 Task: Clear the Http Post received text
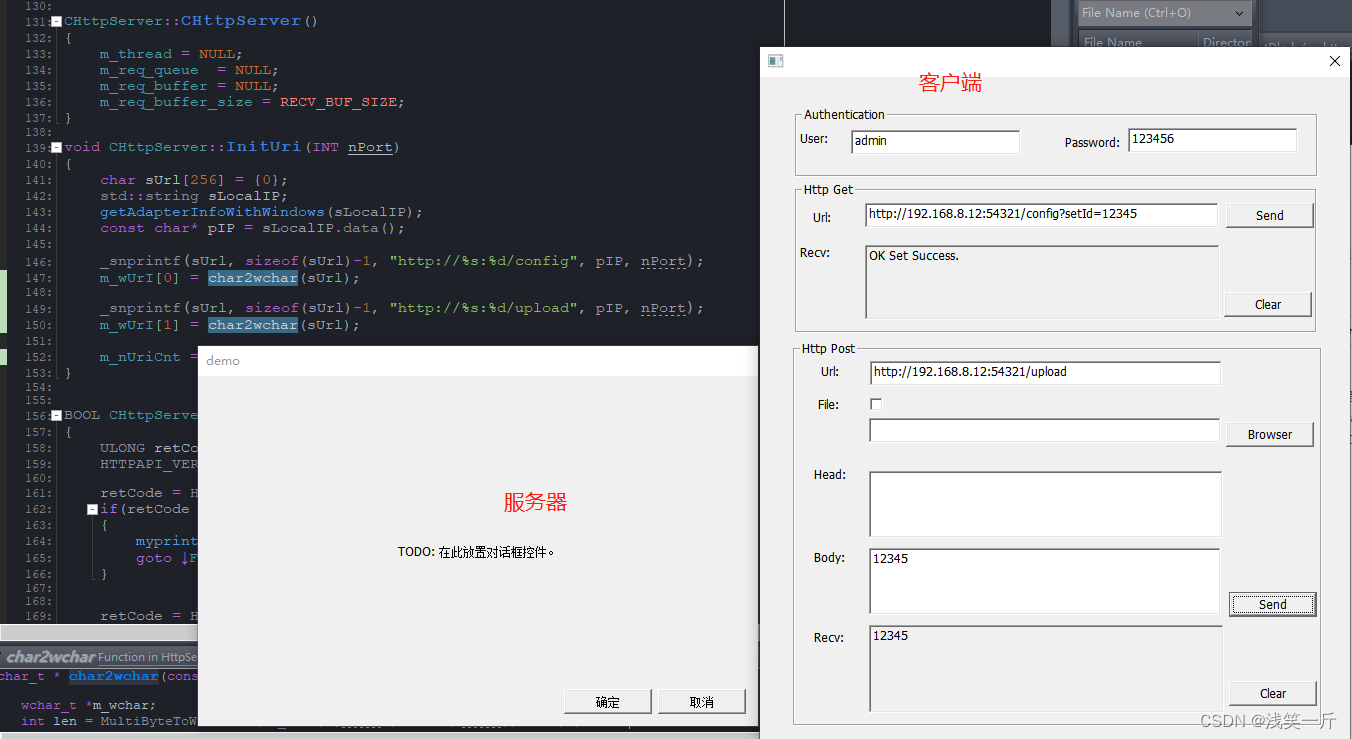tap(1272, 693)
